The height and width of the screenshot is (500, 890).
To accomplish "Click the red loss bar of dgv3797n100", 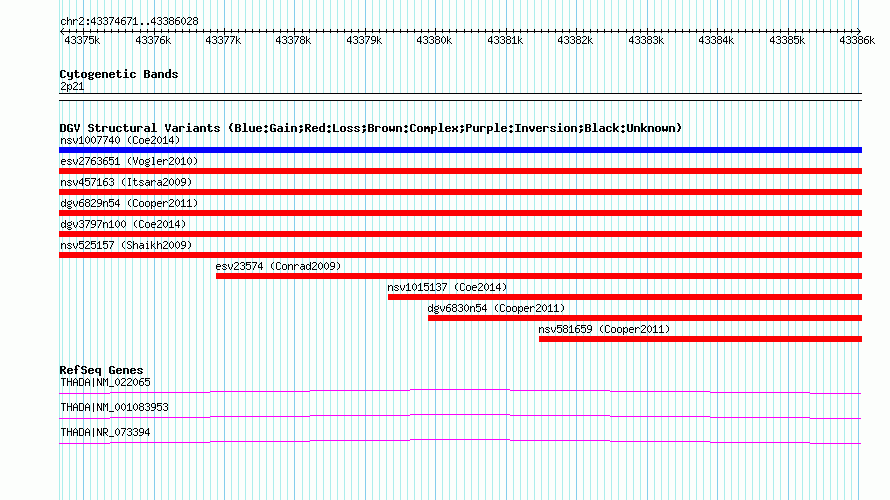I will click(460, 234).
